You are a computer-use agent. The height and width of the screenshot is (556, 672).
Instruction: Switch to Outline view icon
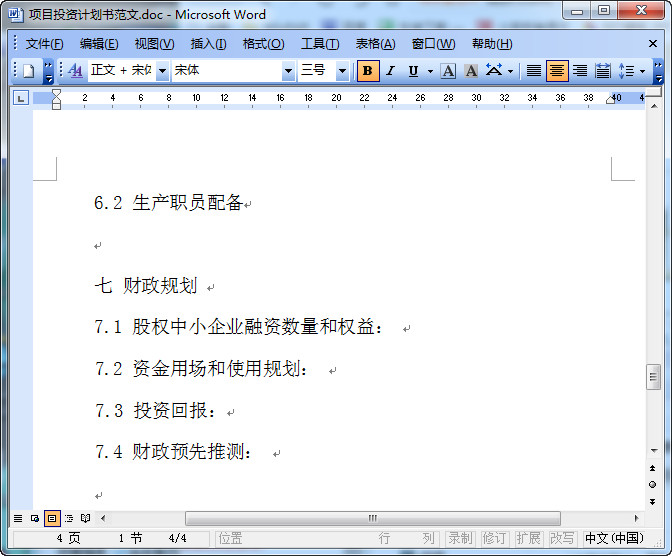[x=69, y=519]
